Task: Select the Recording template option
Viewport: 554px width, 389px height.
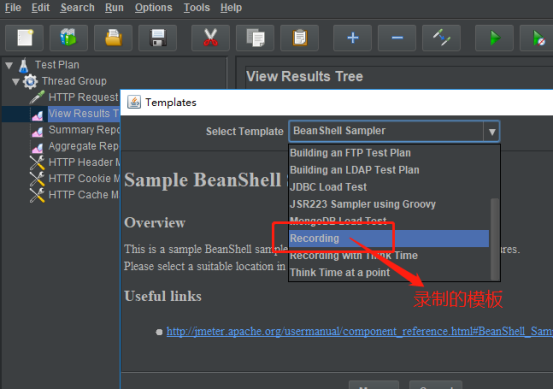Action: [x=389, y=238]
